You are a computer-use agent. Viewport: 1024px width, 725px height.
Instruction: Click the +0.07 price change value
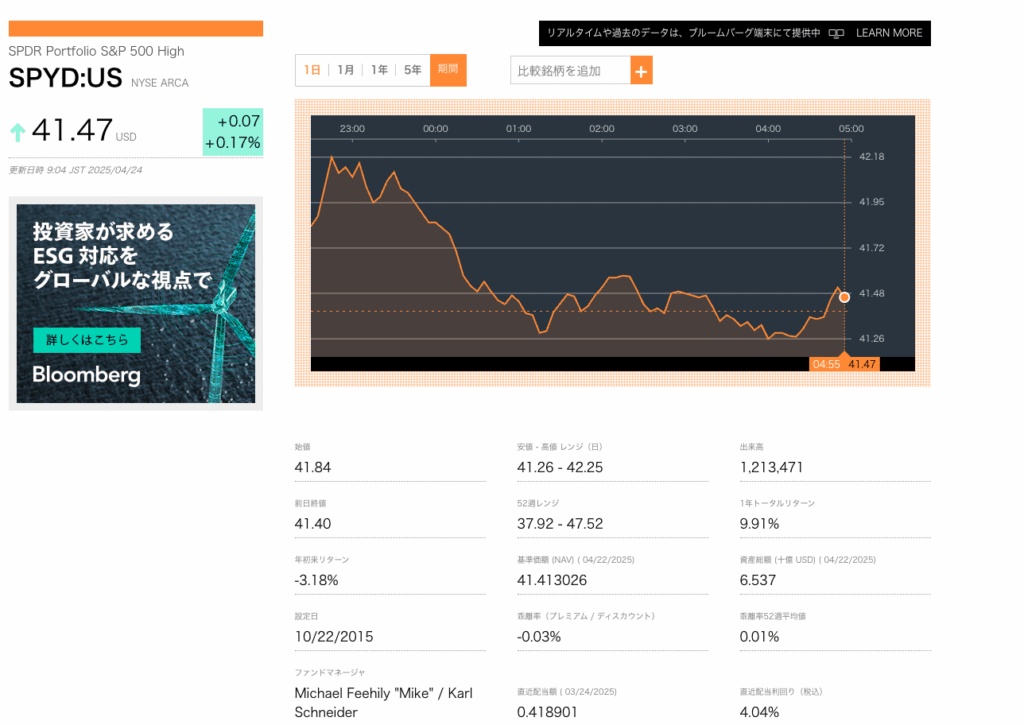(238, 121)
